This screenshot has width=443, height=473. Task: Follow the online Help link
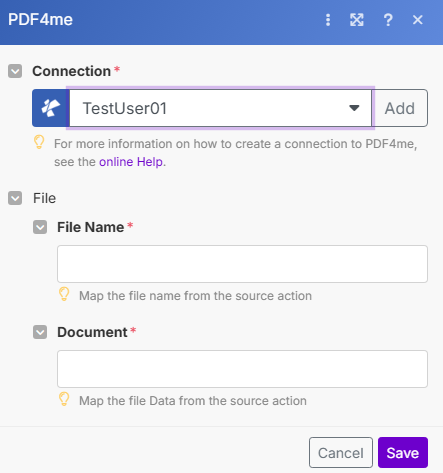click(x=131, y=162)
